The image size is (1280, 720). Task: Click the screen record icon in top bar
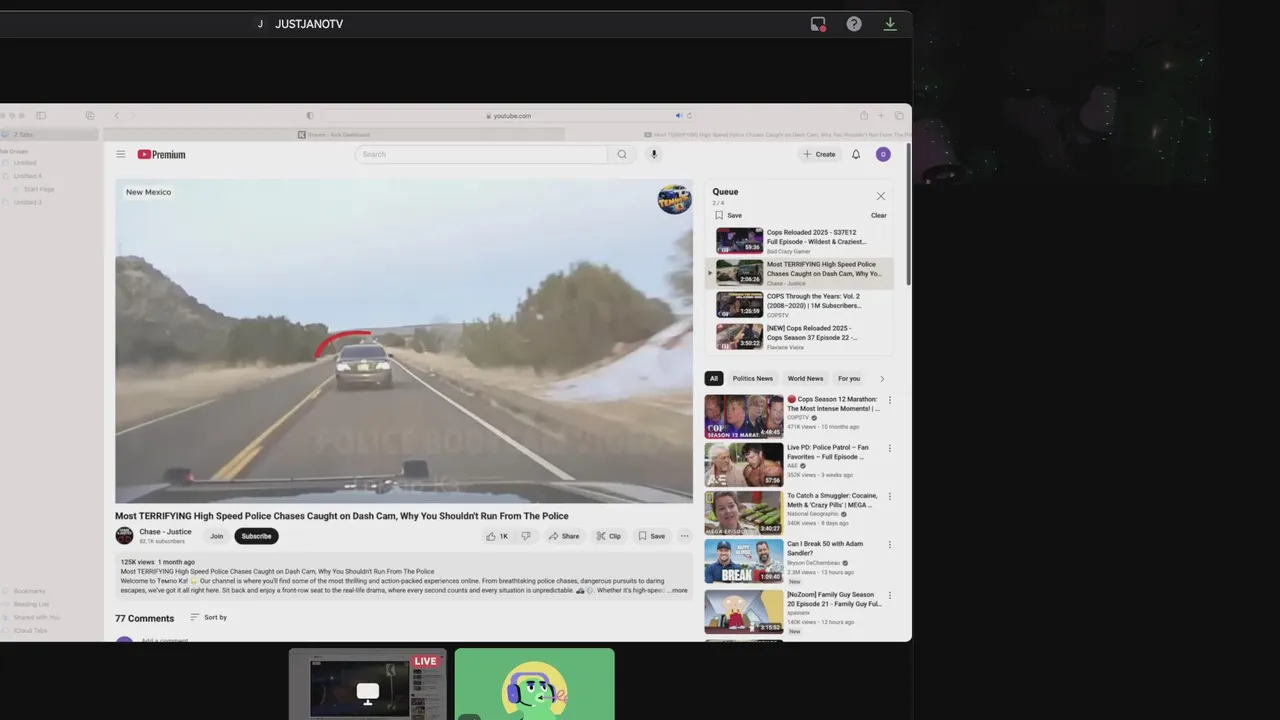818,24
